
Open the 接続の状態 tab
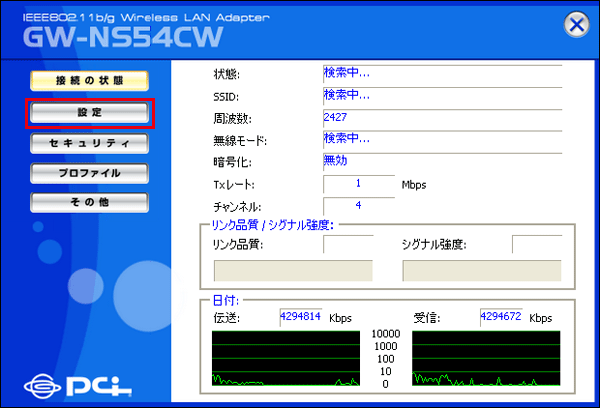pos(89,80)
